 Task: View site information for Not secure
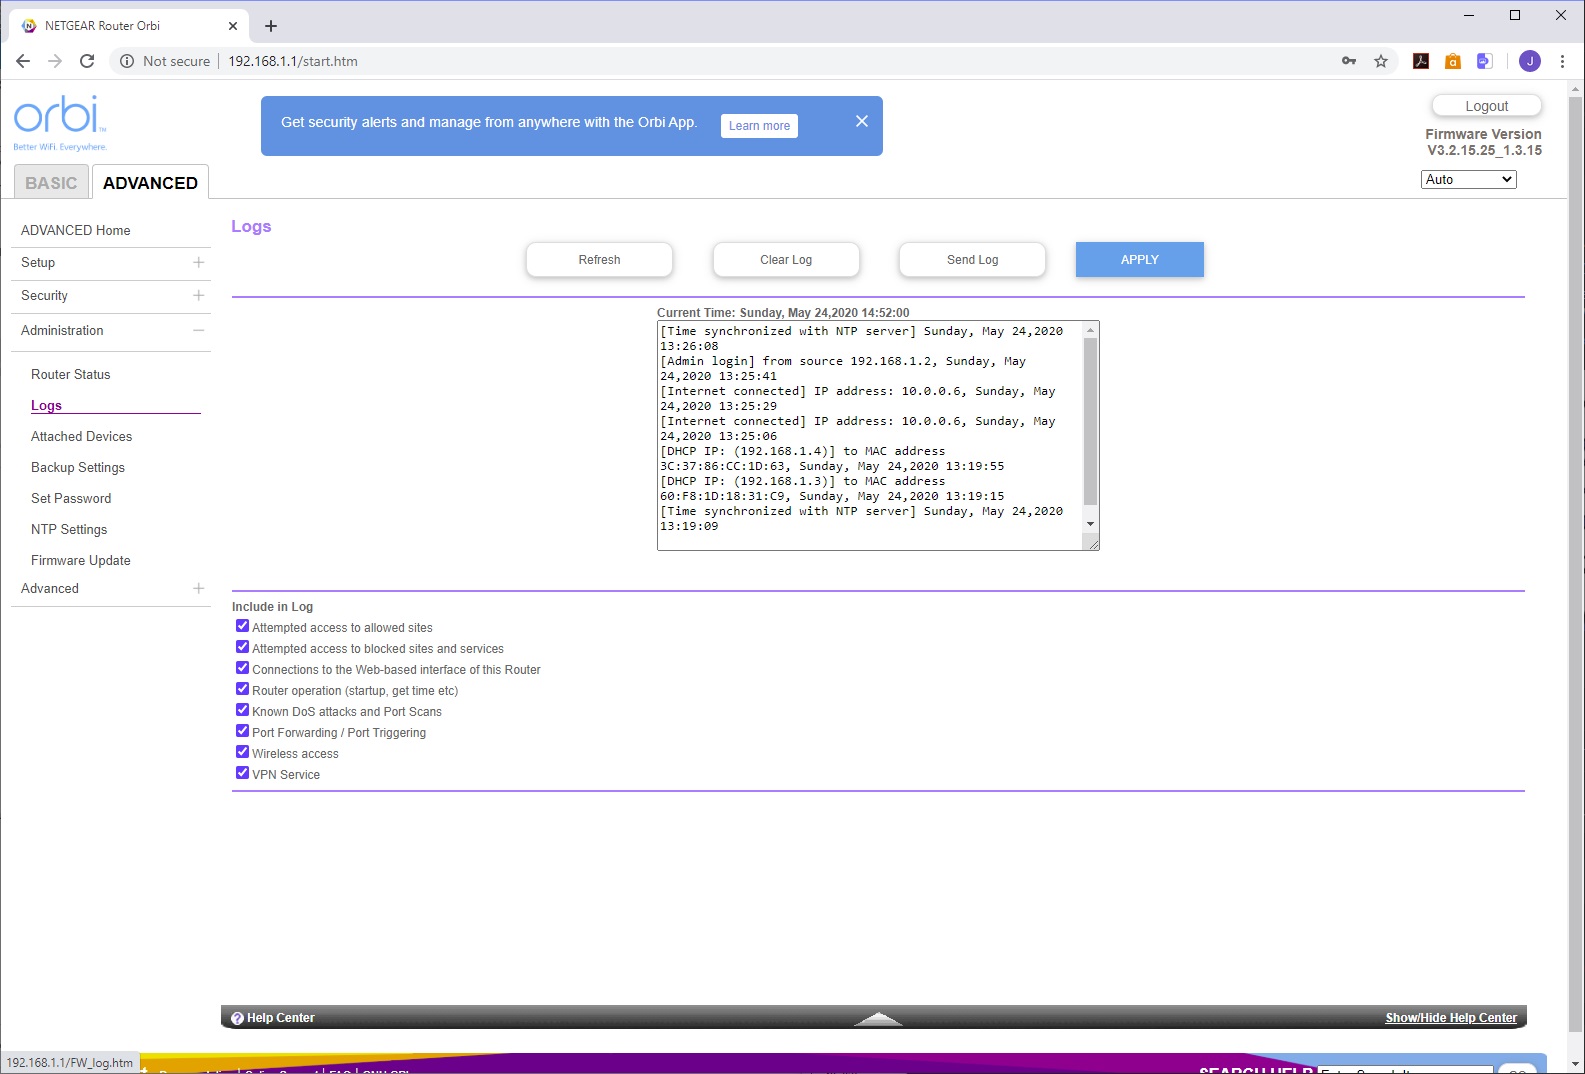point(165,61)
